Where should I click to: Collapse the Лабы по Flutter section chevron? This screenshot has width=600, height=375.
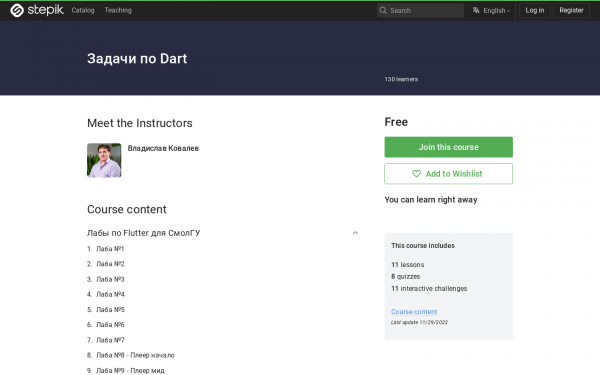355,233
